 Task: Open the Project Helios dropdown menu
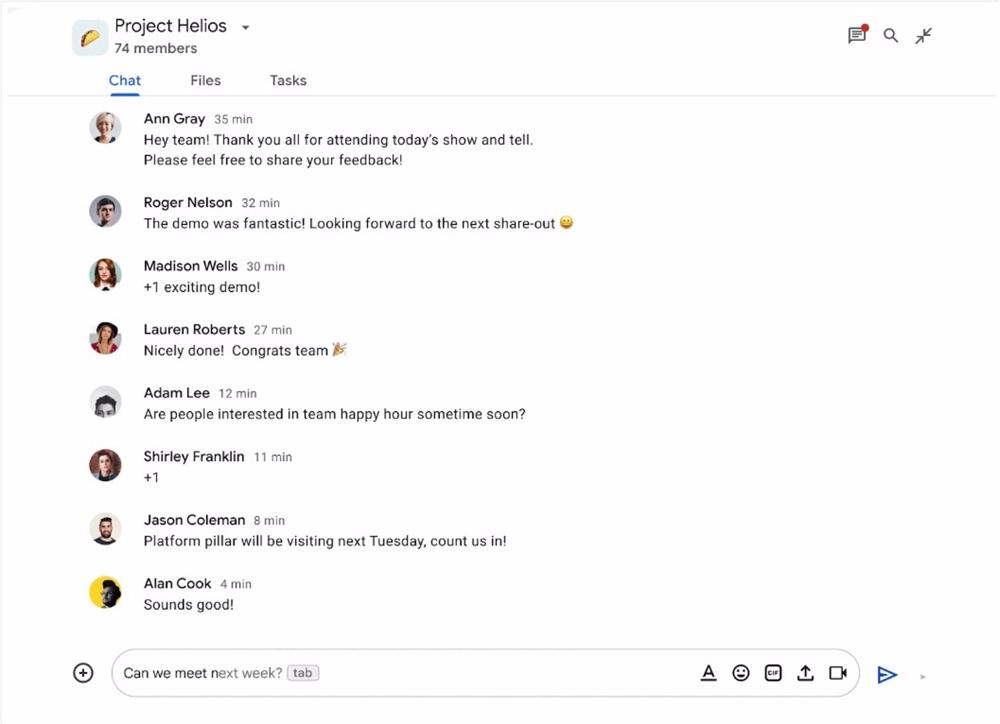(245, 27)
